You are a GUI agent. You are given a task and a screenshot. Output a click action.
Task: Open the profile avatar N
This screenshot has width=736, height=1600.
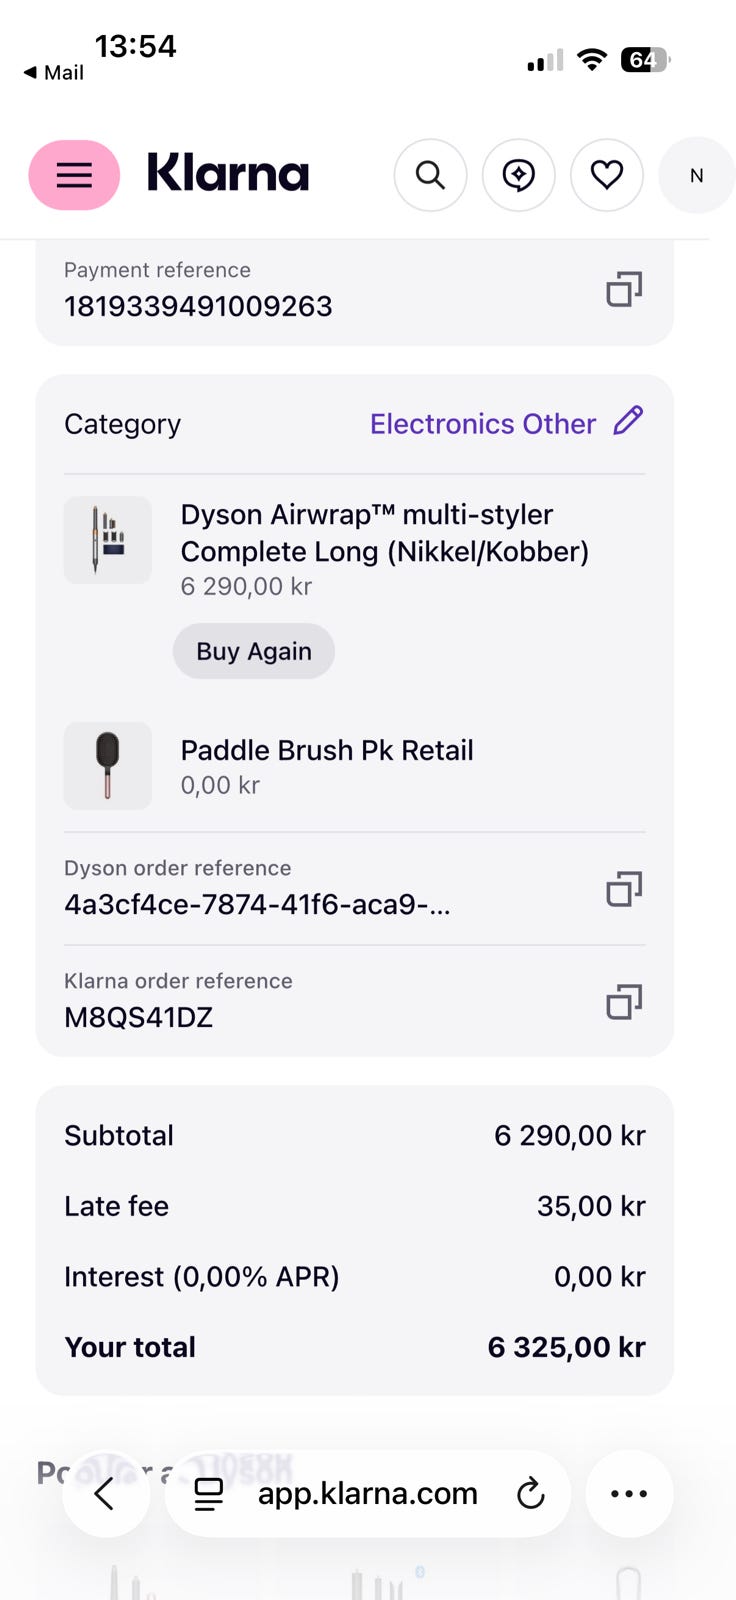(x=697, y=175)
